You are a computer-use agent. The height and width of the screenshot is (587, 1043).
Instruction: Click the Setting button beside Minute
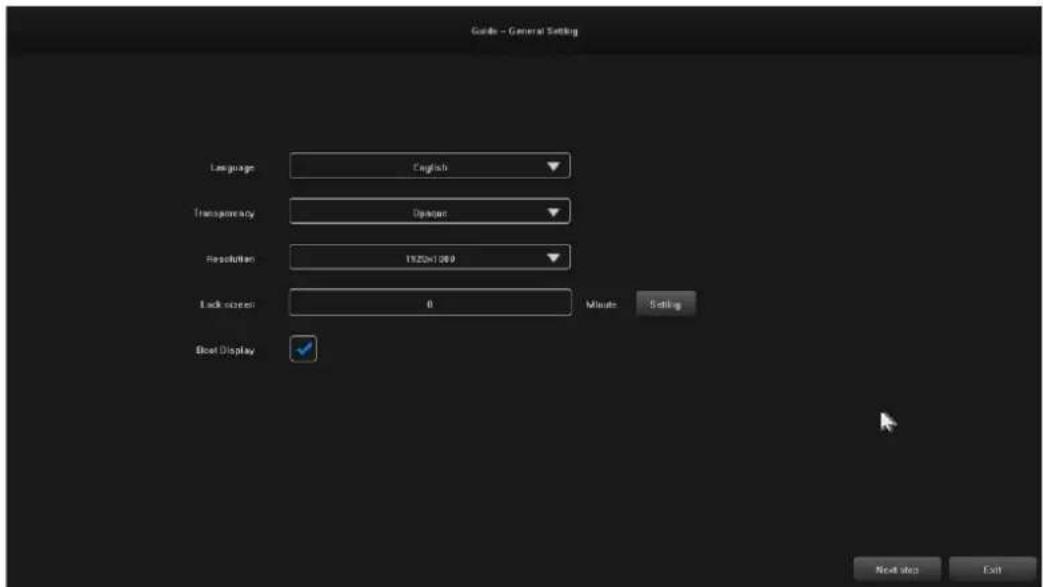(666, 304)
